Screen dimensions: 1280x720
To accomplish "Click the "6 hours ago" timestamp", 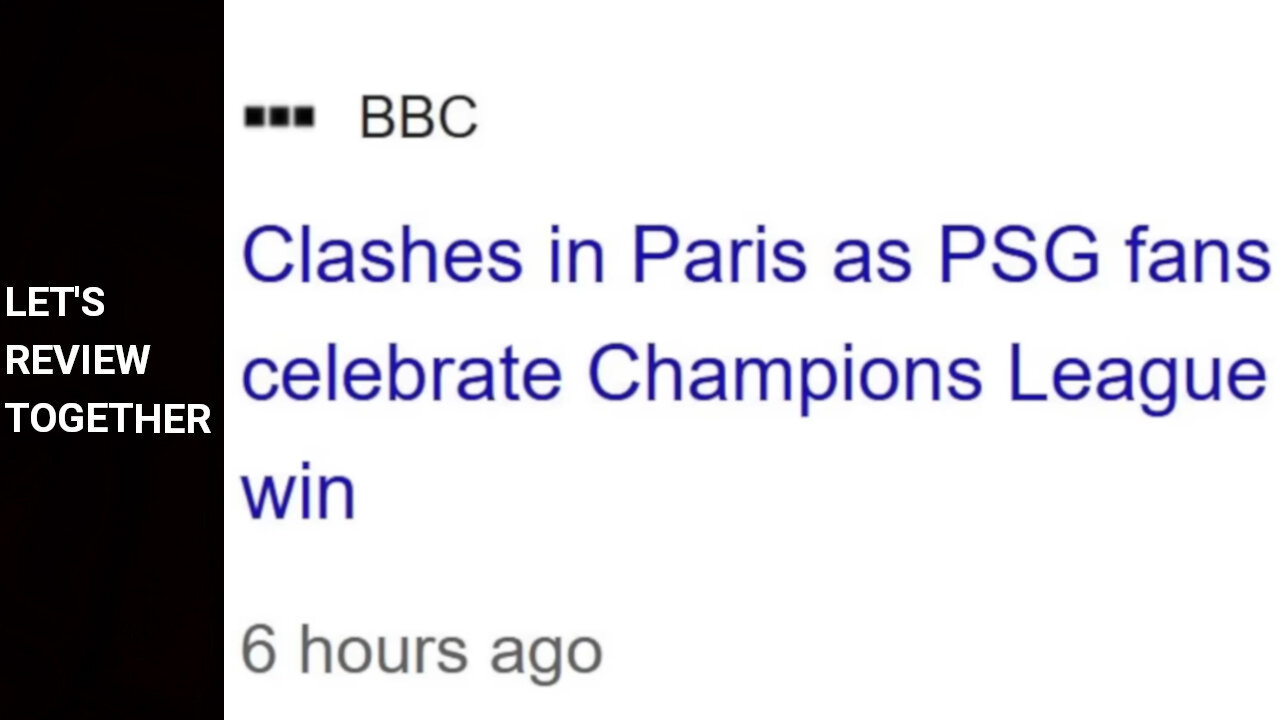I will tap(421, 652).
